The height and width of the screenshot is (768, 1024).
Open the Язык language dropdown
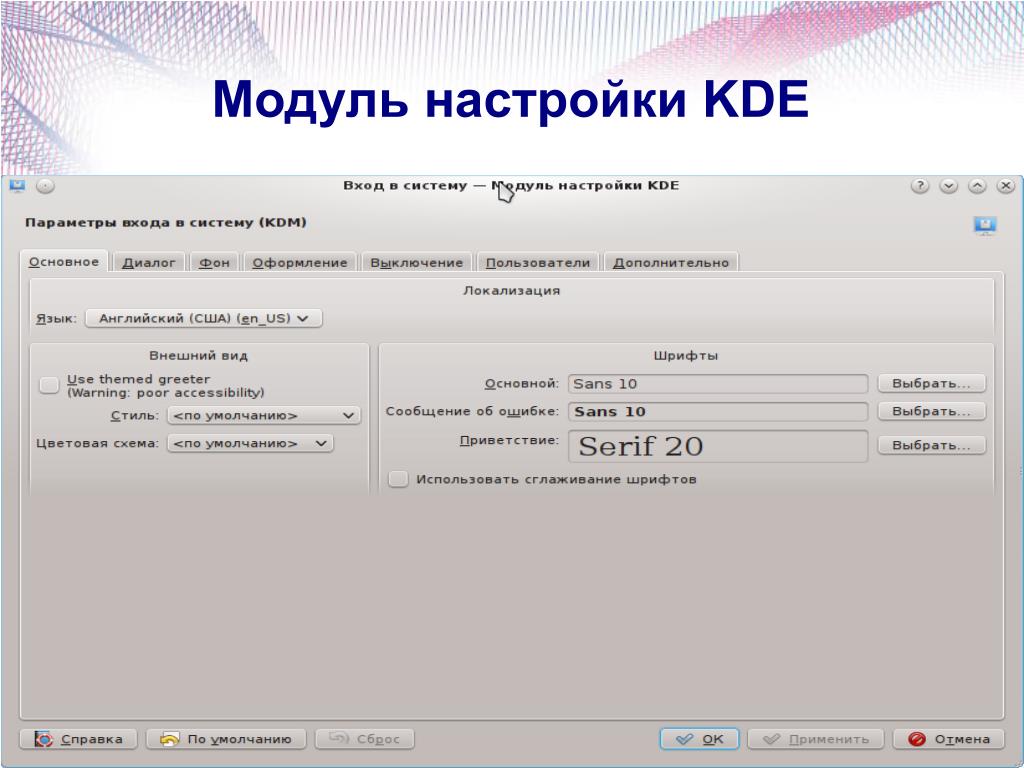204,319
